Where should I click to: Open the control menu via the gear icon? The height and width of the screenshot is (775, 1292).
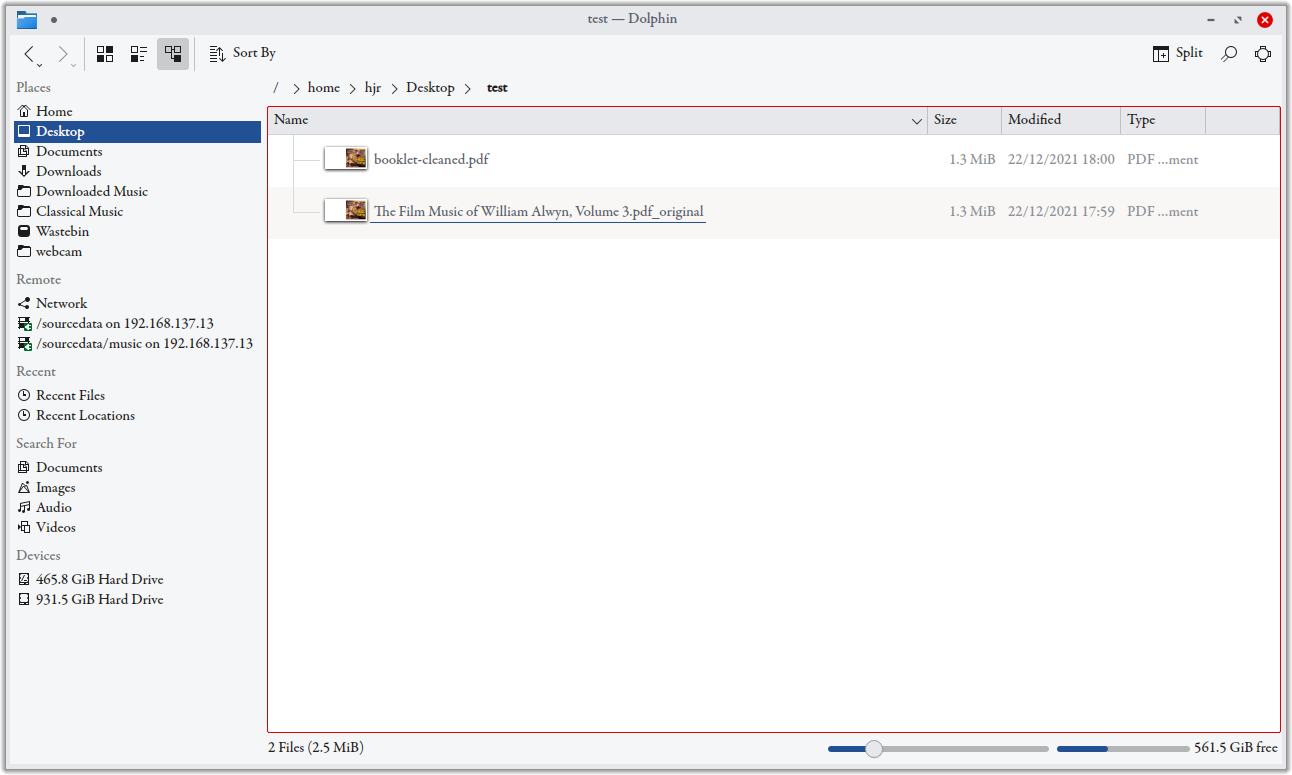coord(1263,53)
